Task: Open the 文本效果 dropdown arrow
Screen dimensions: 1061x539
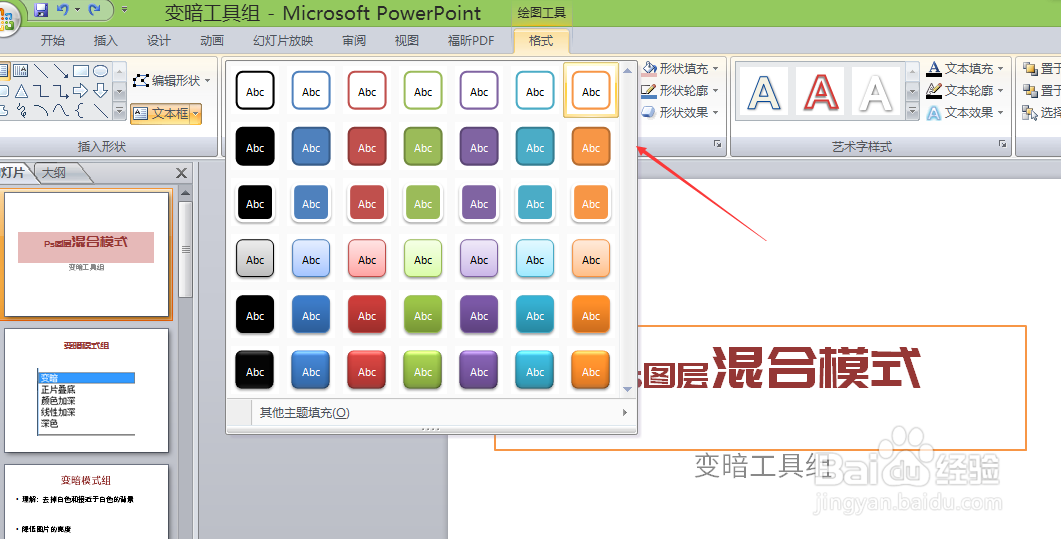Action: [x=1000, y=112]
